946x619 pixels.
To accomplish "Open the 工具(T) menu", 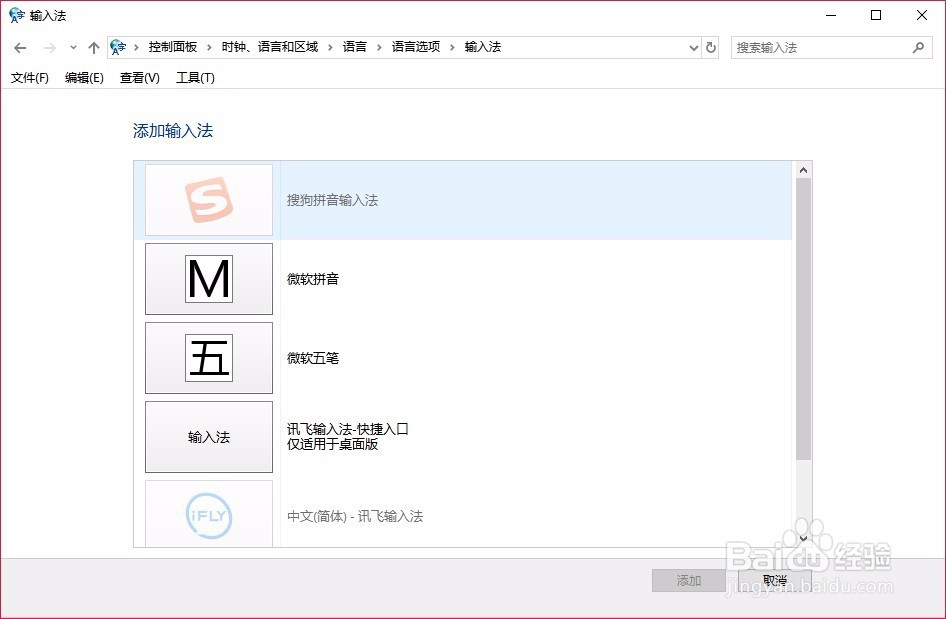I will click(196, 77).
